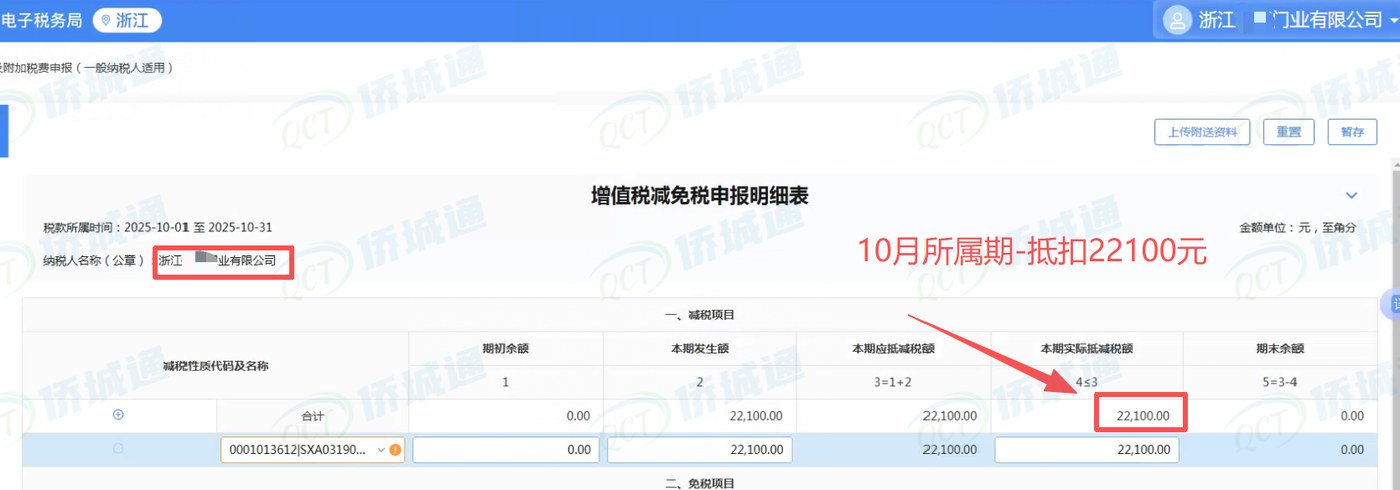
Task: Click the 5=3-4 formula cell
Action: click(1280, 382)
